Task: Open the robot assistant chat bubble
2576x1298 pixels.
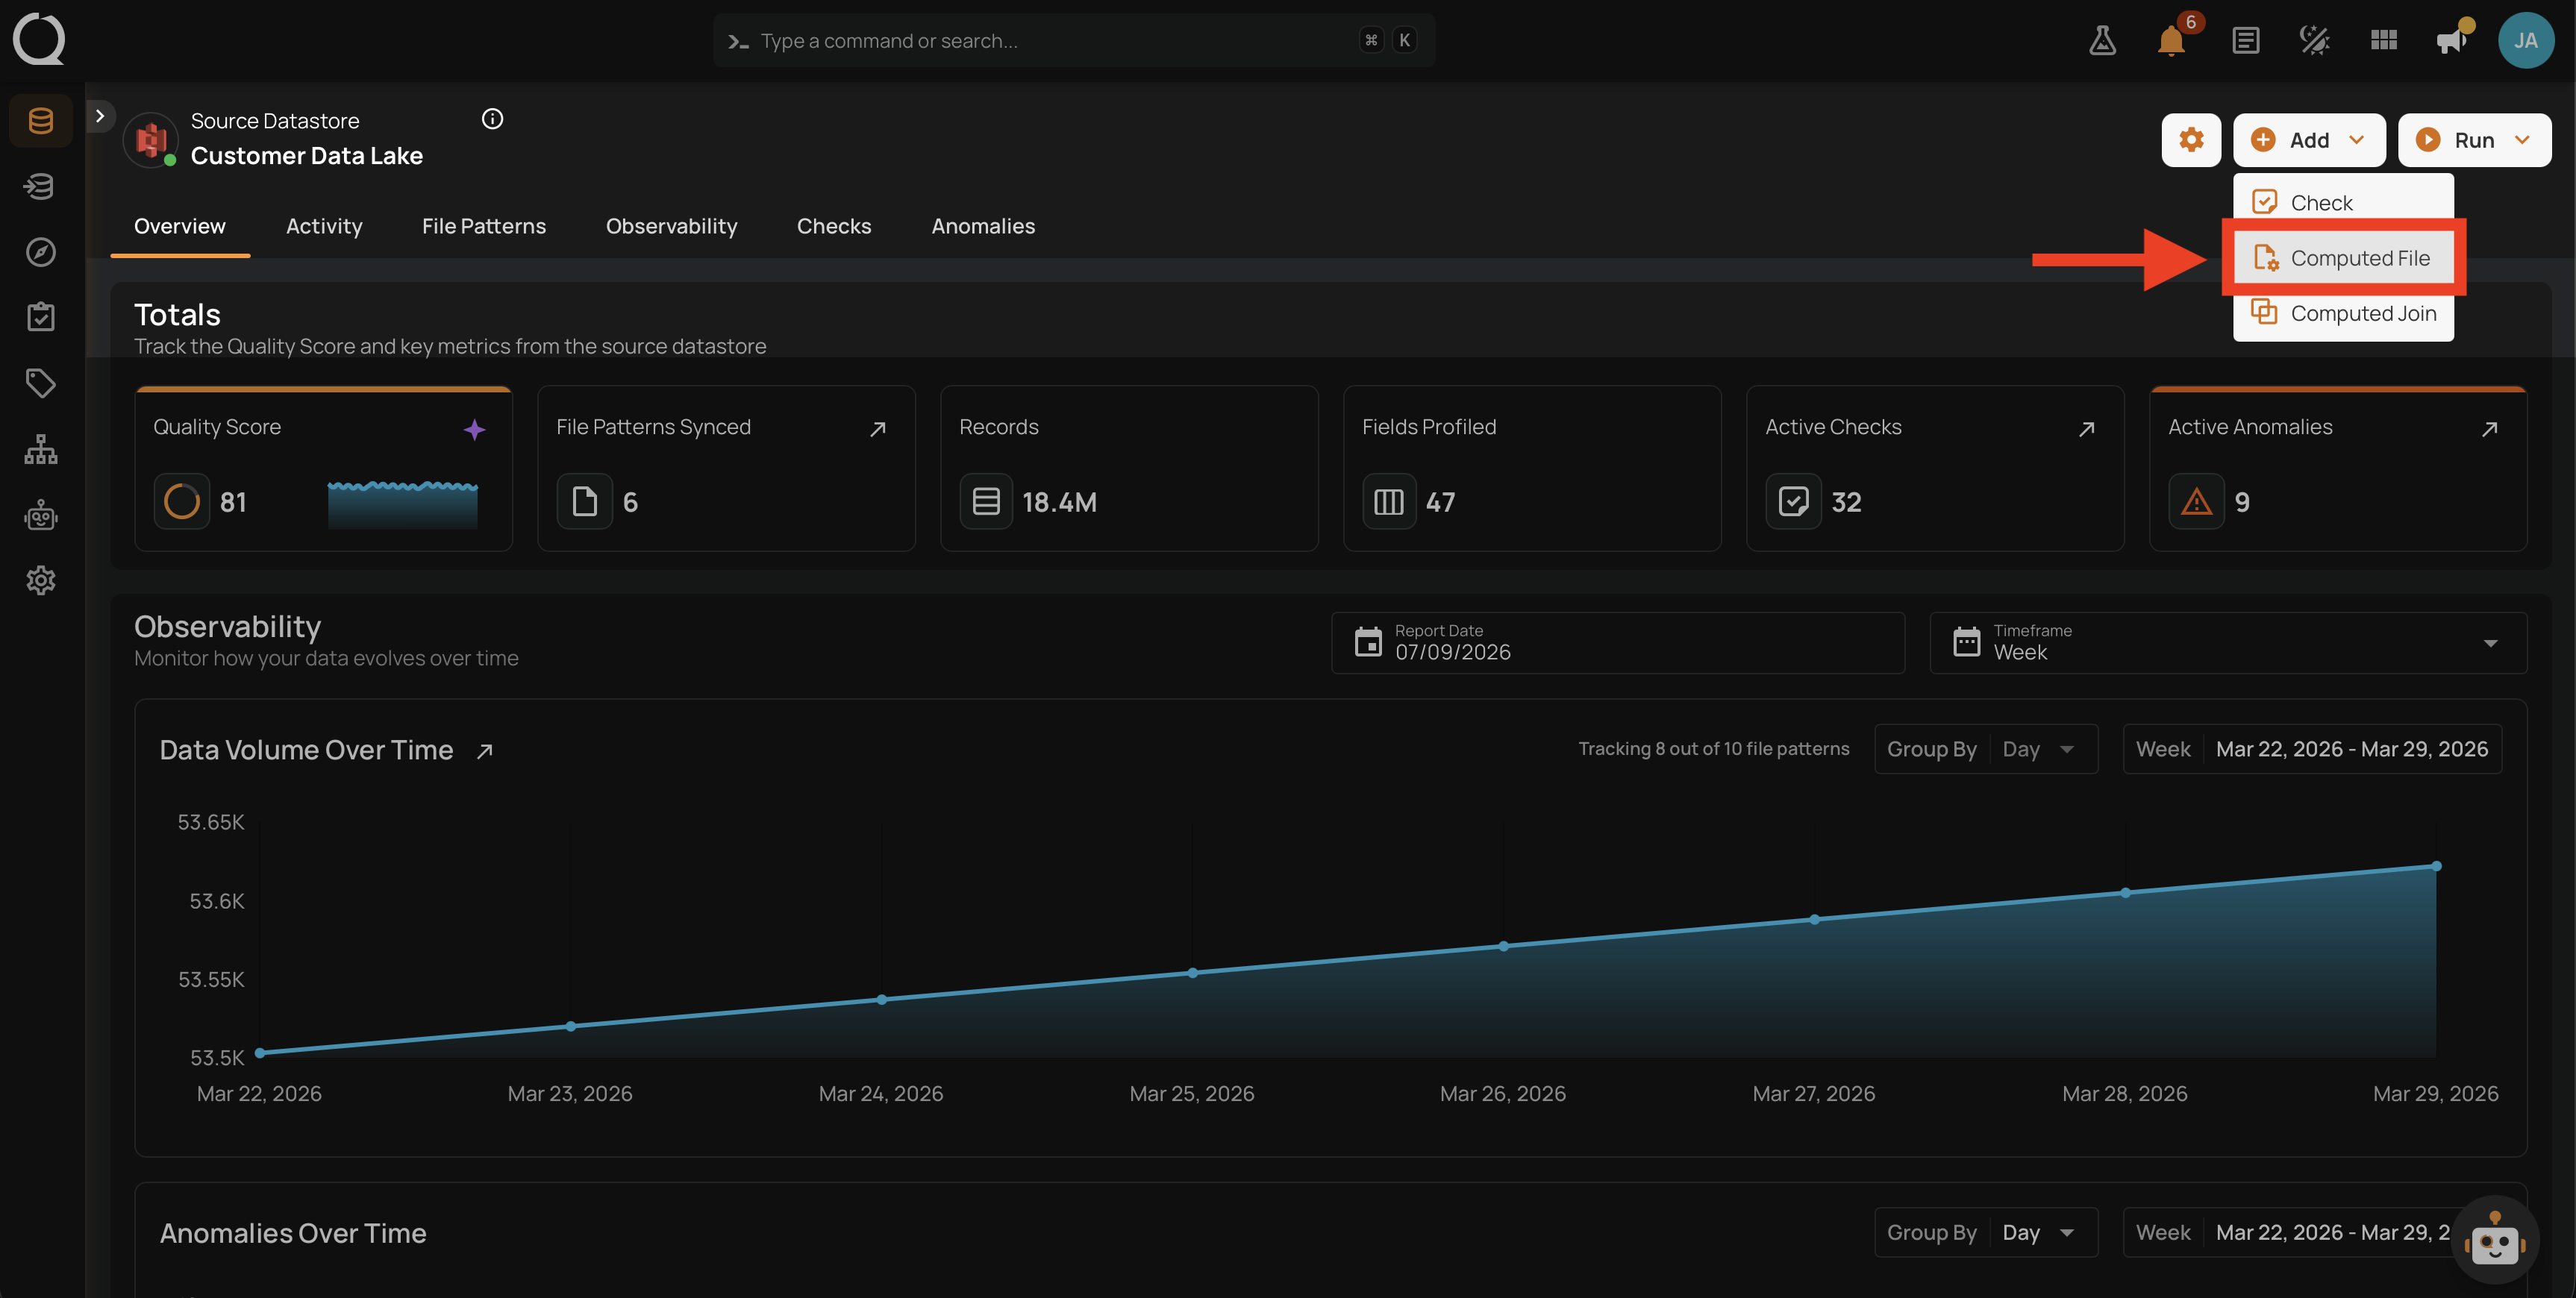Action: (x=2495, y=1240)
